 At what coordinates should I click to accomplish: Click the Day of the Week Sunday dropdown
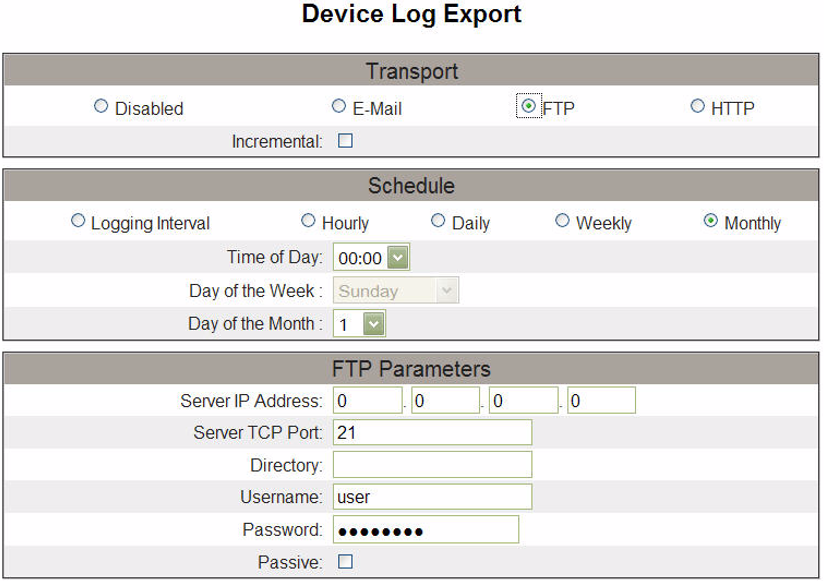396,290
